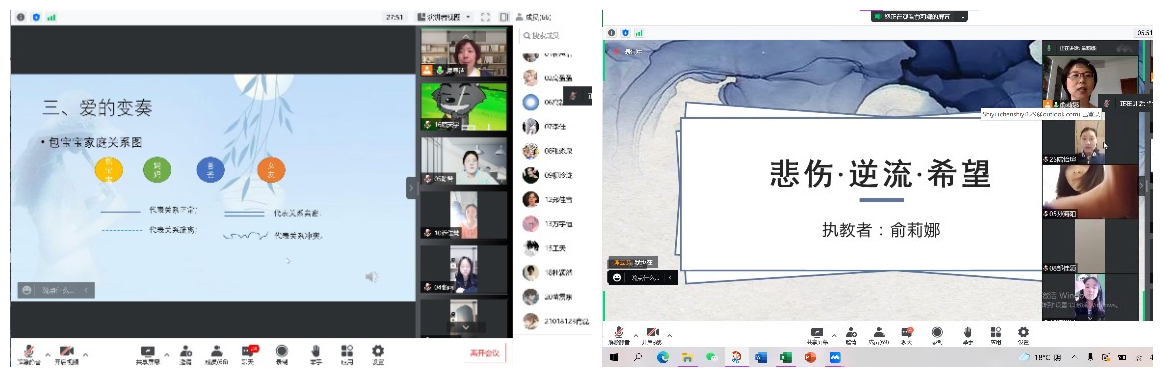Image resolution: width=1163 pixels, height=377 pixels.
Task: Click member search field in participants panel
Action: coord(553,35)
